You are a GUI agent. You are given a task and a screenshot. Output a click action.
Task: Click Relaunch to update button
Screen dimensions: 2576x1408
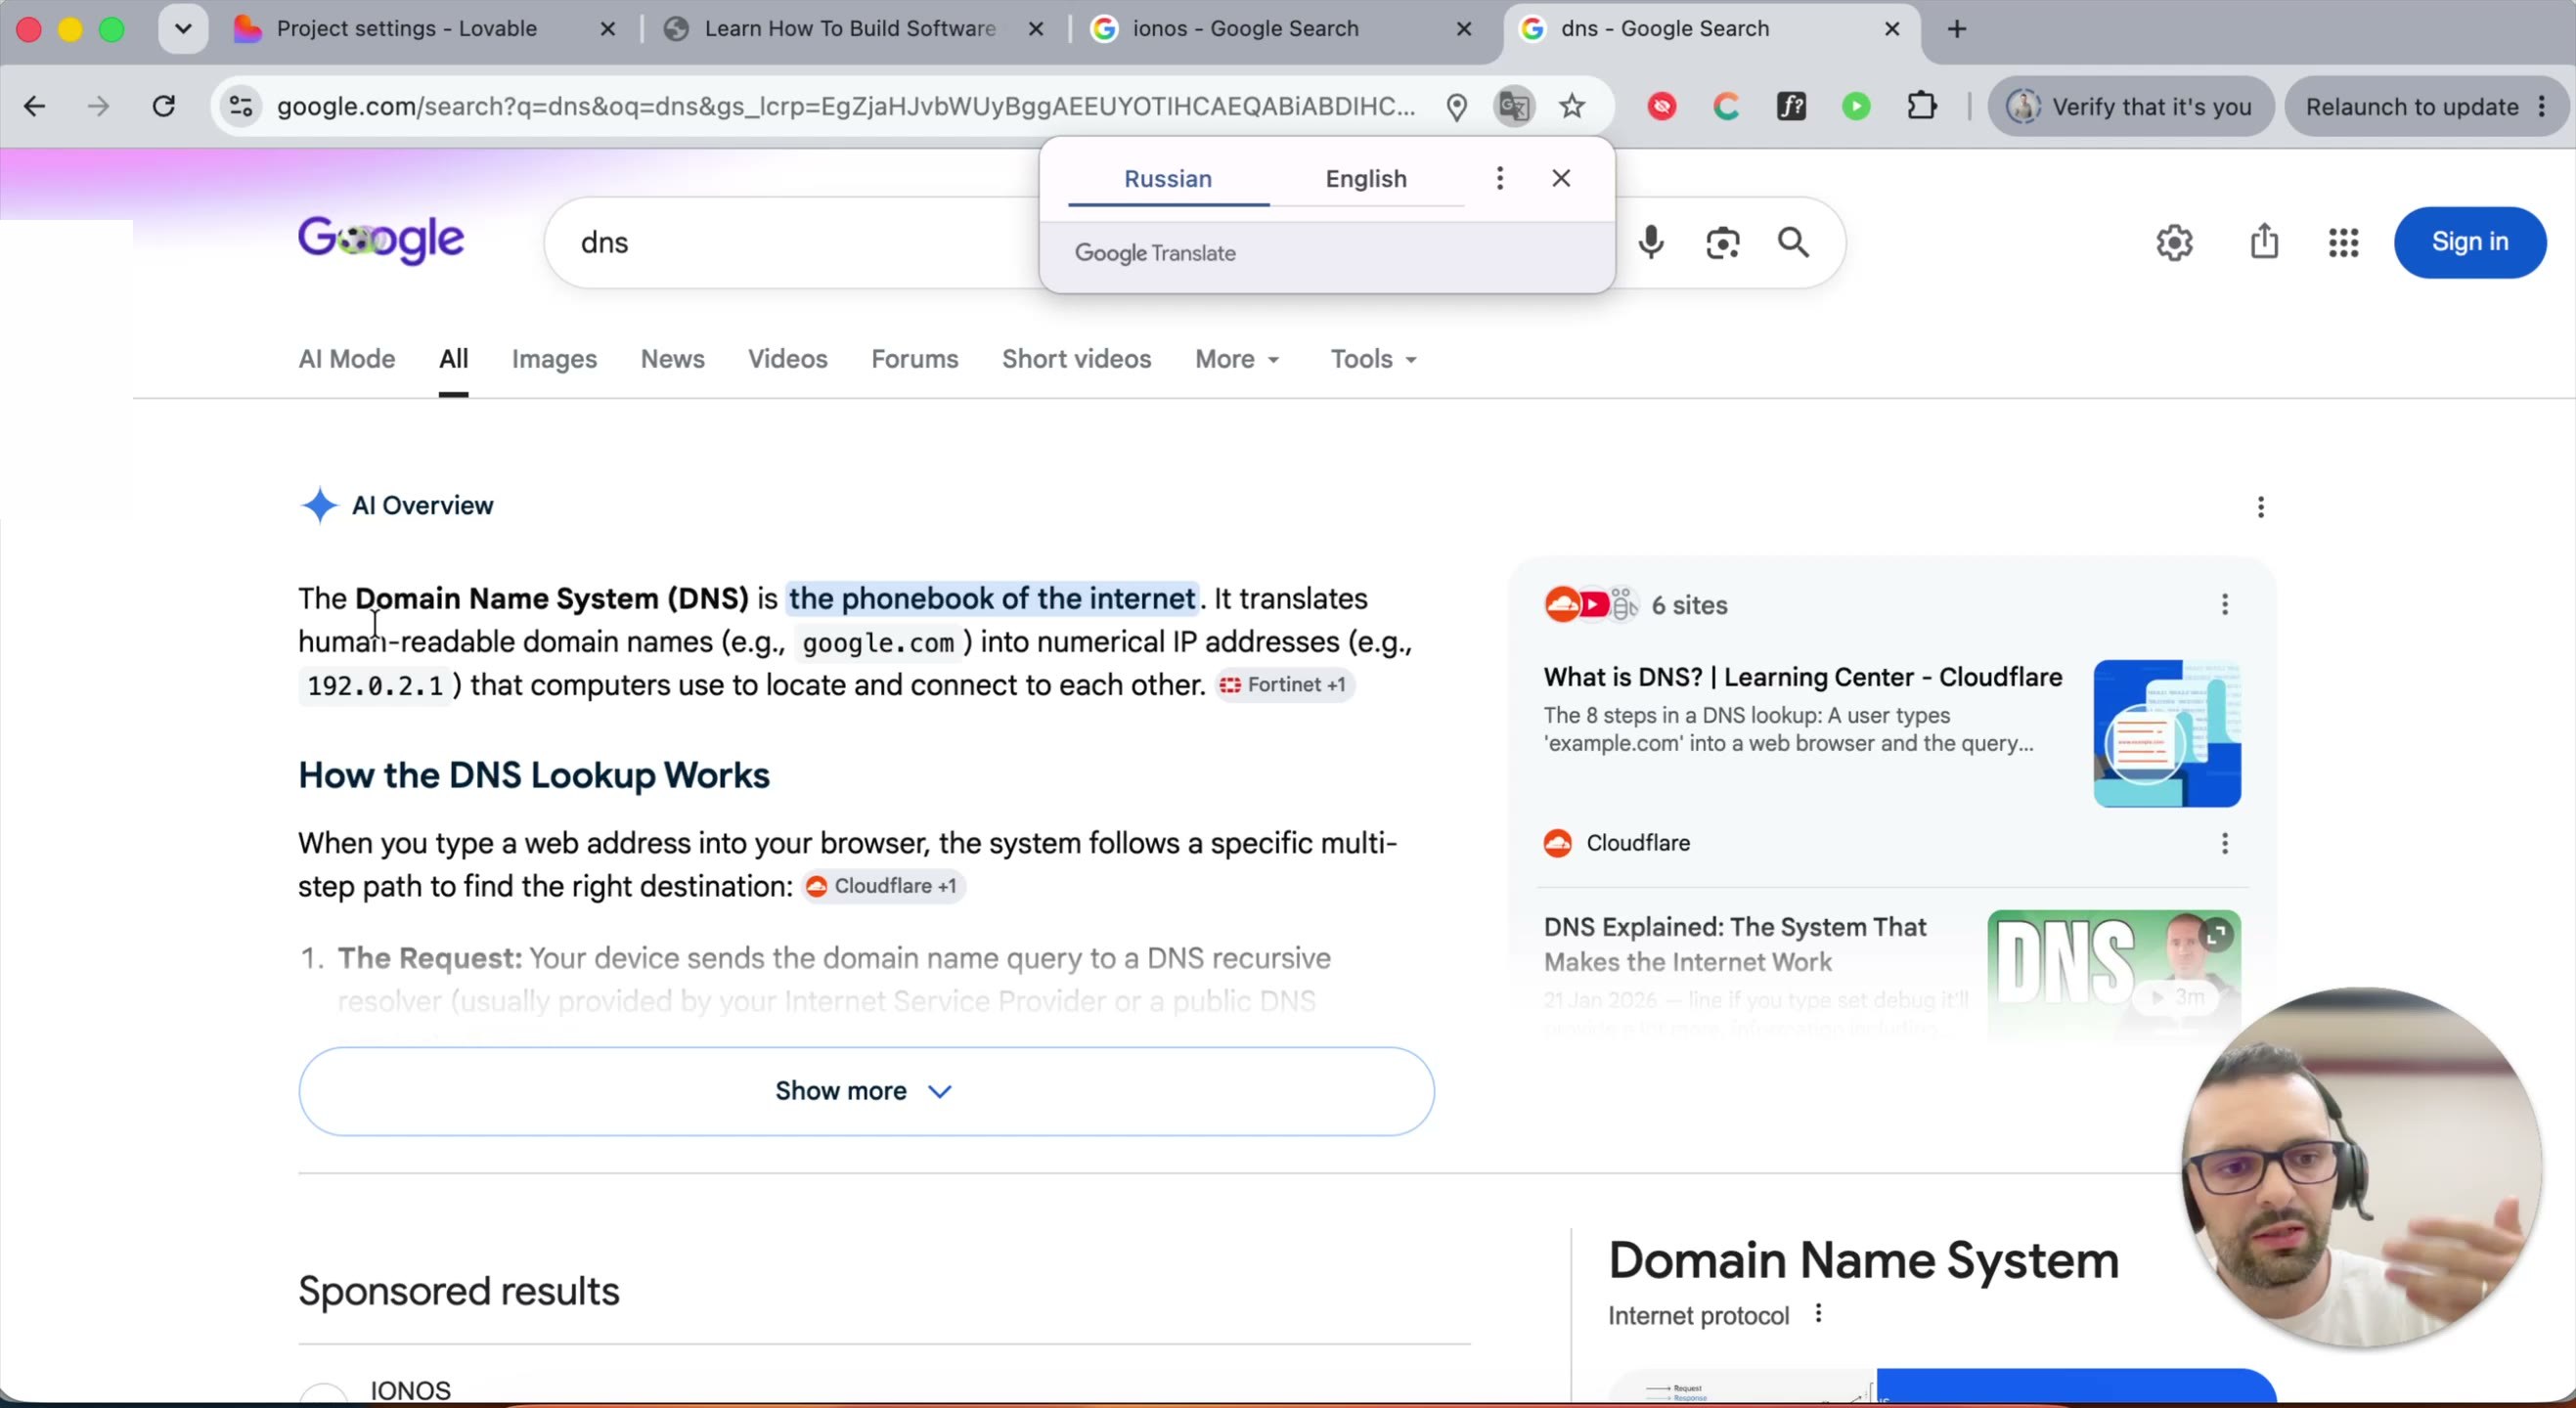(x=2412, y=107)
